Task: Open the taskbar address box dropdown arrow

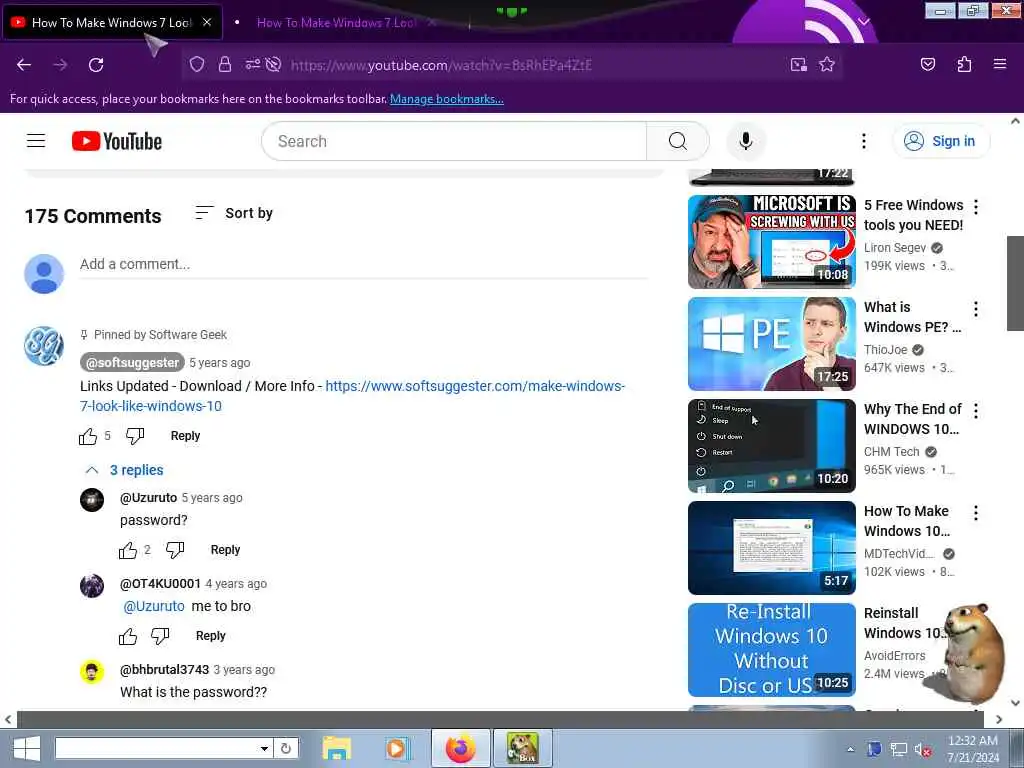Action: (x=264, y=748)
